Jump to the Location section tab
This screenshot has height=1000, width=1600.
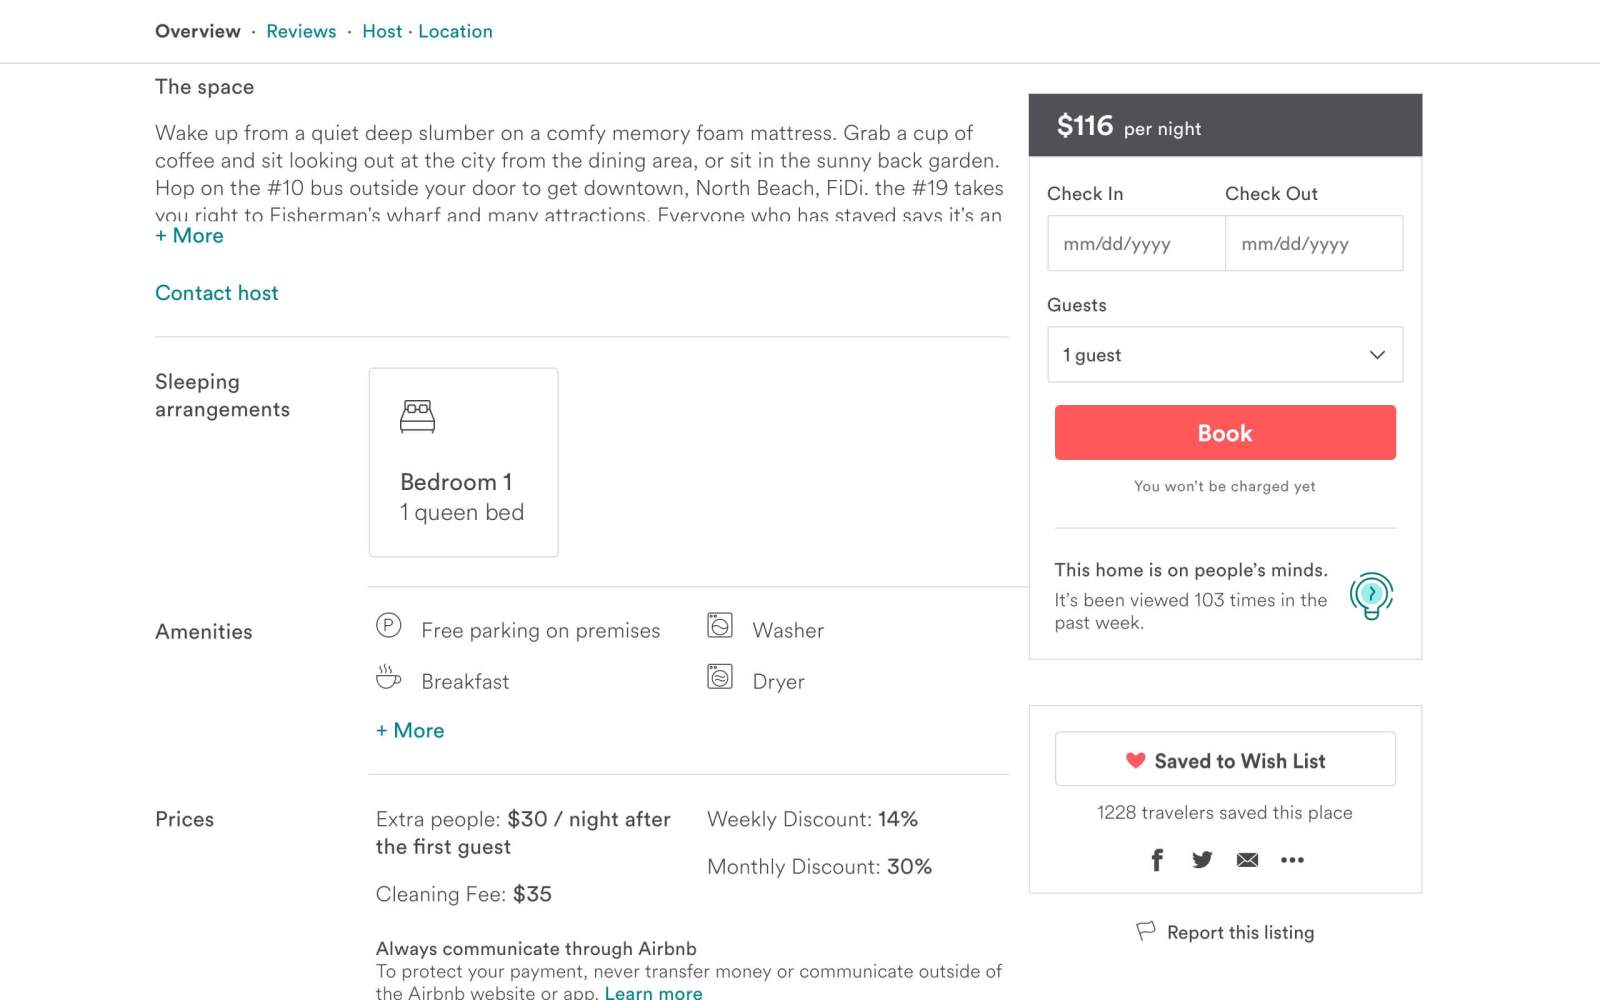(x=455, y=31)
